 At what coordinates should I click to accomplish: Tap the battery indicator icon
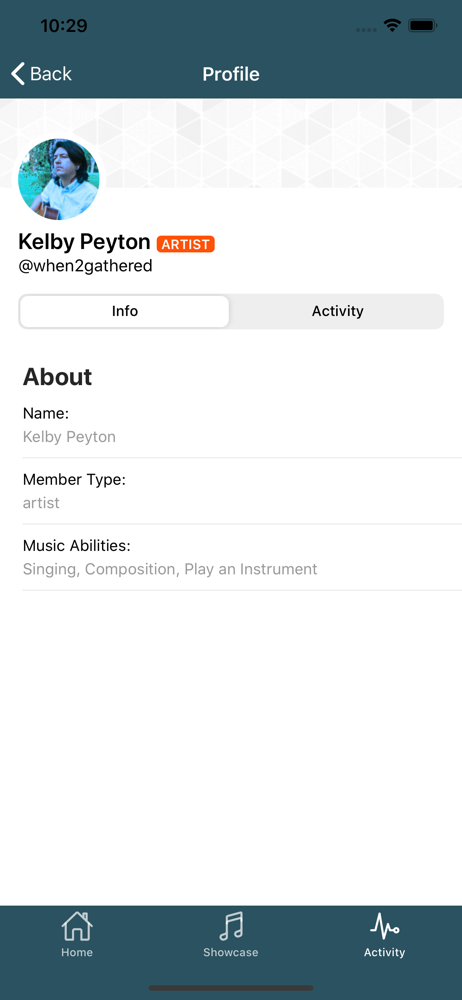click(x=422, y=26)
